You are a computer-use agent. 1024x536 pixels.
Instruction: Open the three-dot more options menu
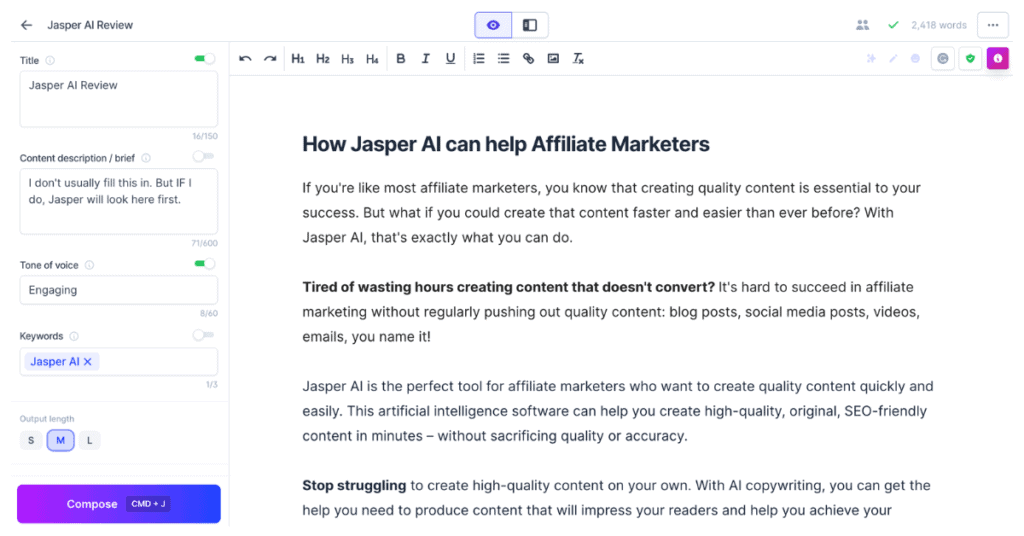[993, 25]
